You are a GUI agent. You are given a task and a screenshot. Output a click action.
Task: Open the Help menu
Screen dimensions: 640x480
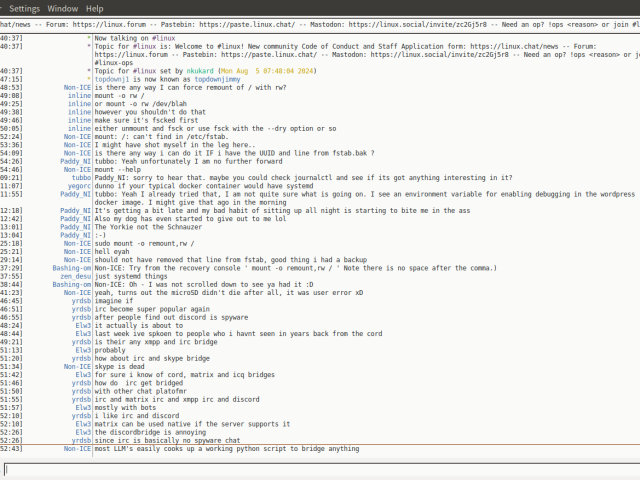coord(94,7)
